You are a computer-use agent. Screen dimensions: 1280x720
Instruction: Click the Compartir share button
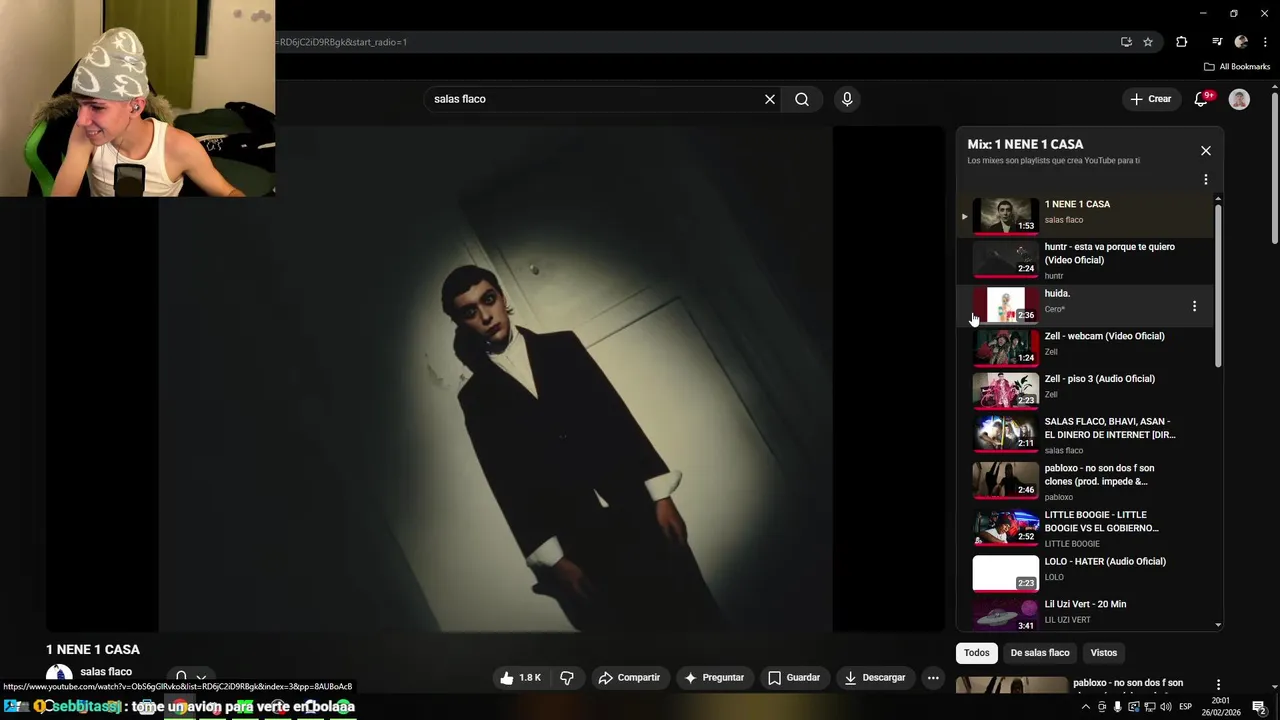click(x=629, y=677)
